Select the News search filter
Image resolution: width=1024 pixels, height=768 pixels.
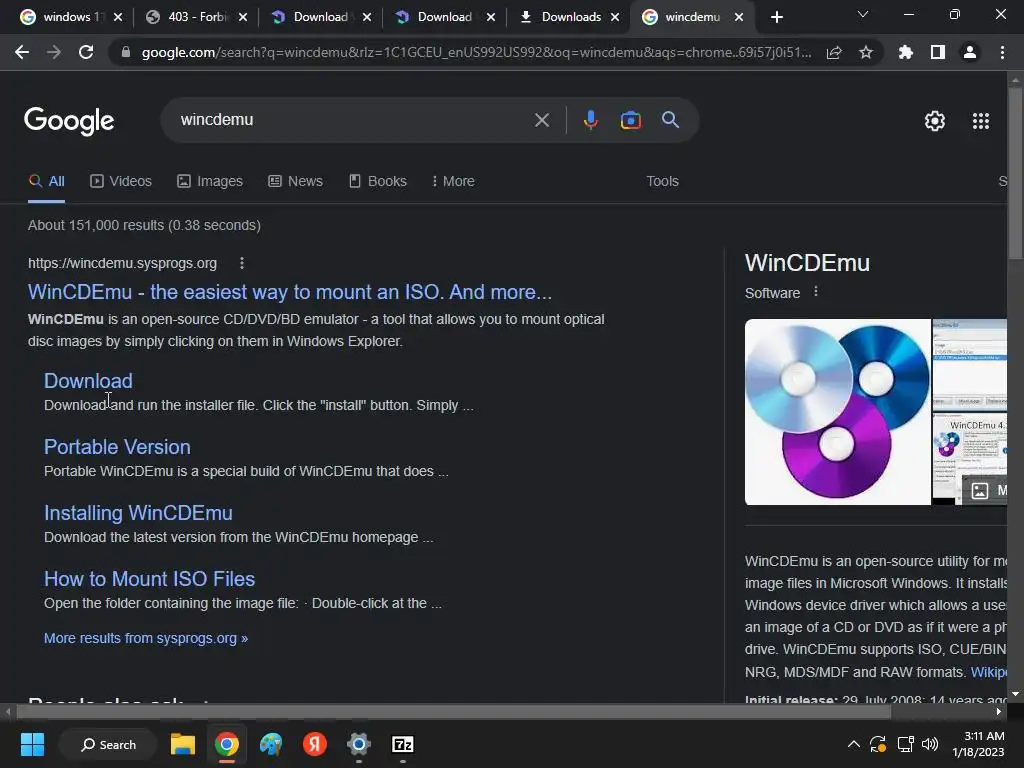(x=296, y=181)
